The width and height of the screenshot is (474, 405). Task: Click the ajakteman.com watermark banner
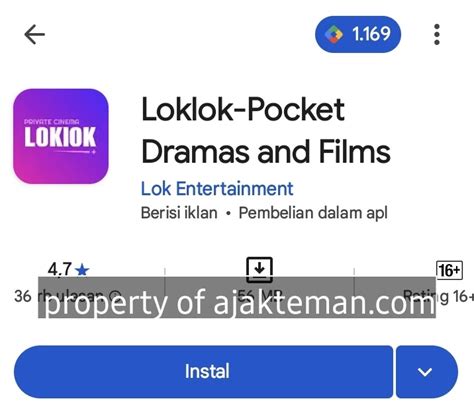[x=237, y=297]
